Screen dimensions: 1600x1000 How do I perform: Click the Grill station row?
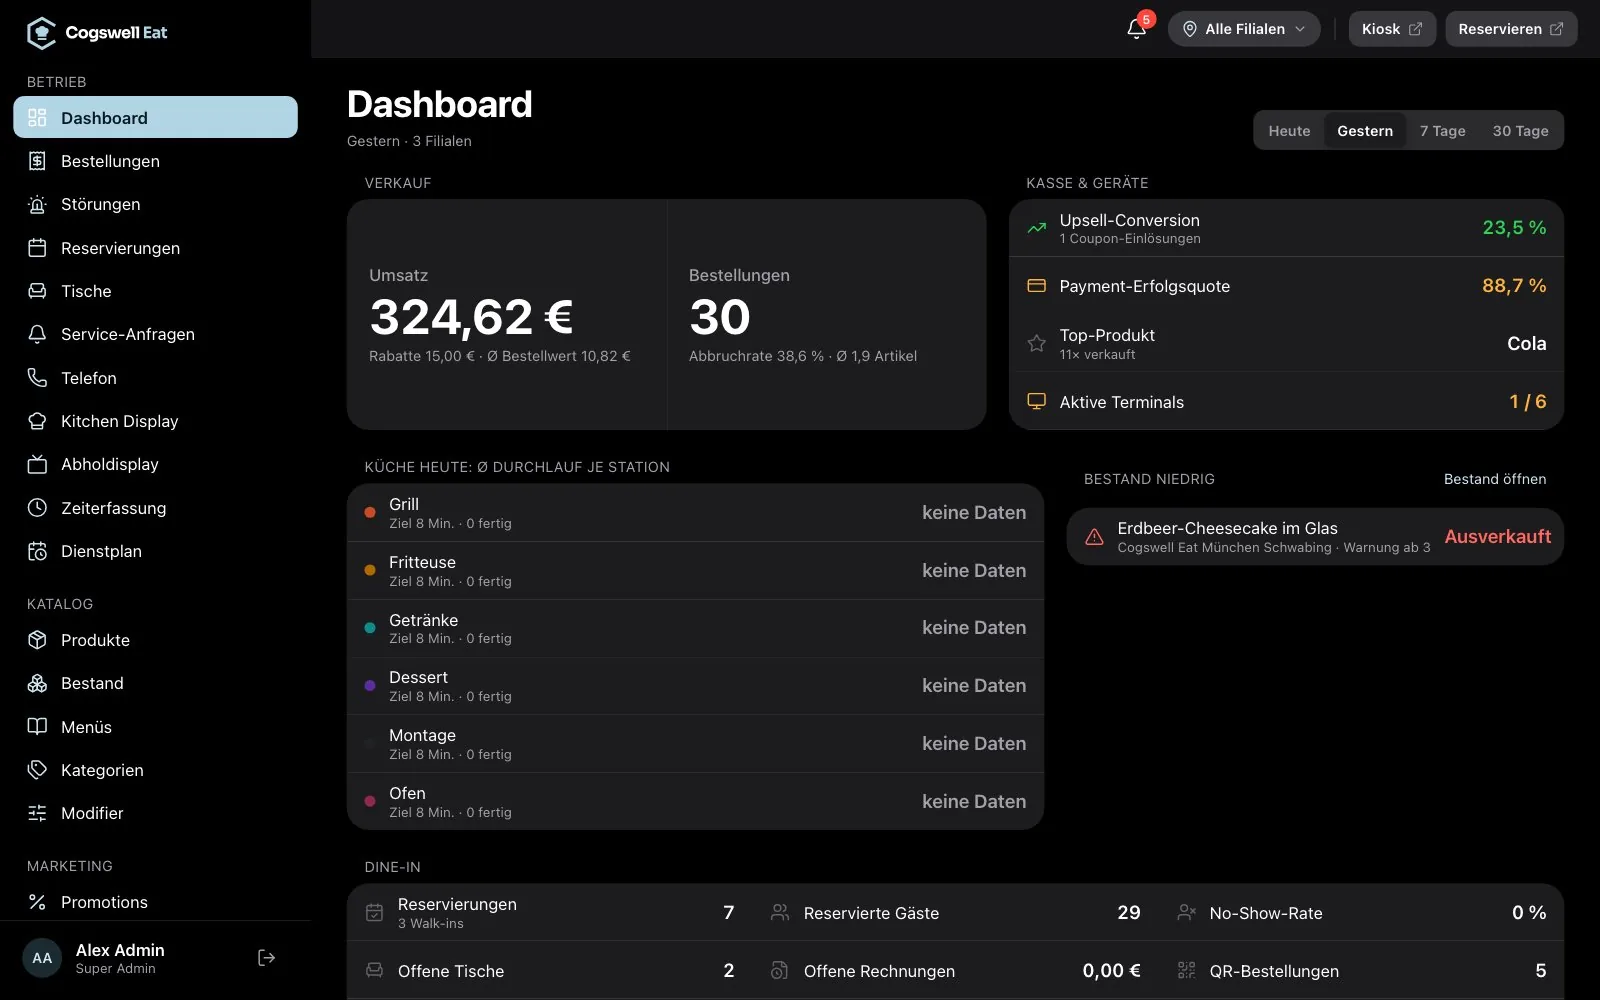695,513
